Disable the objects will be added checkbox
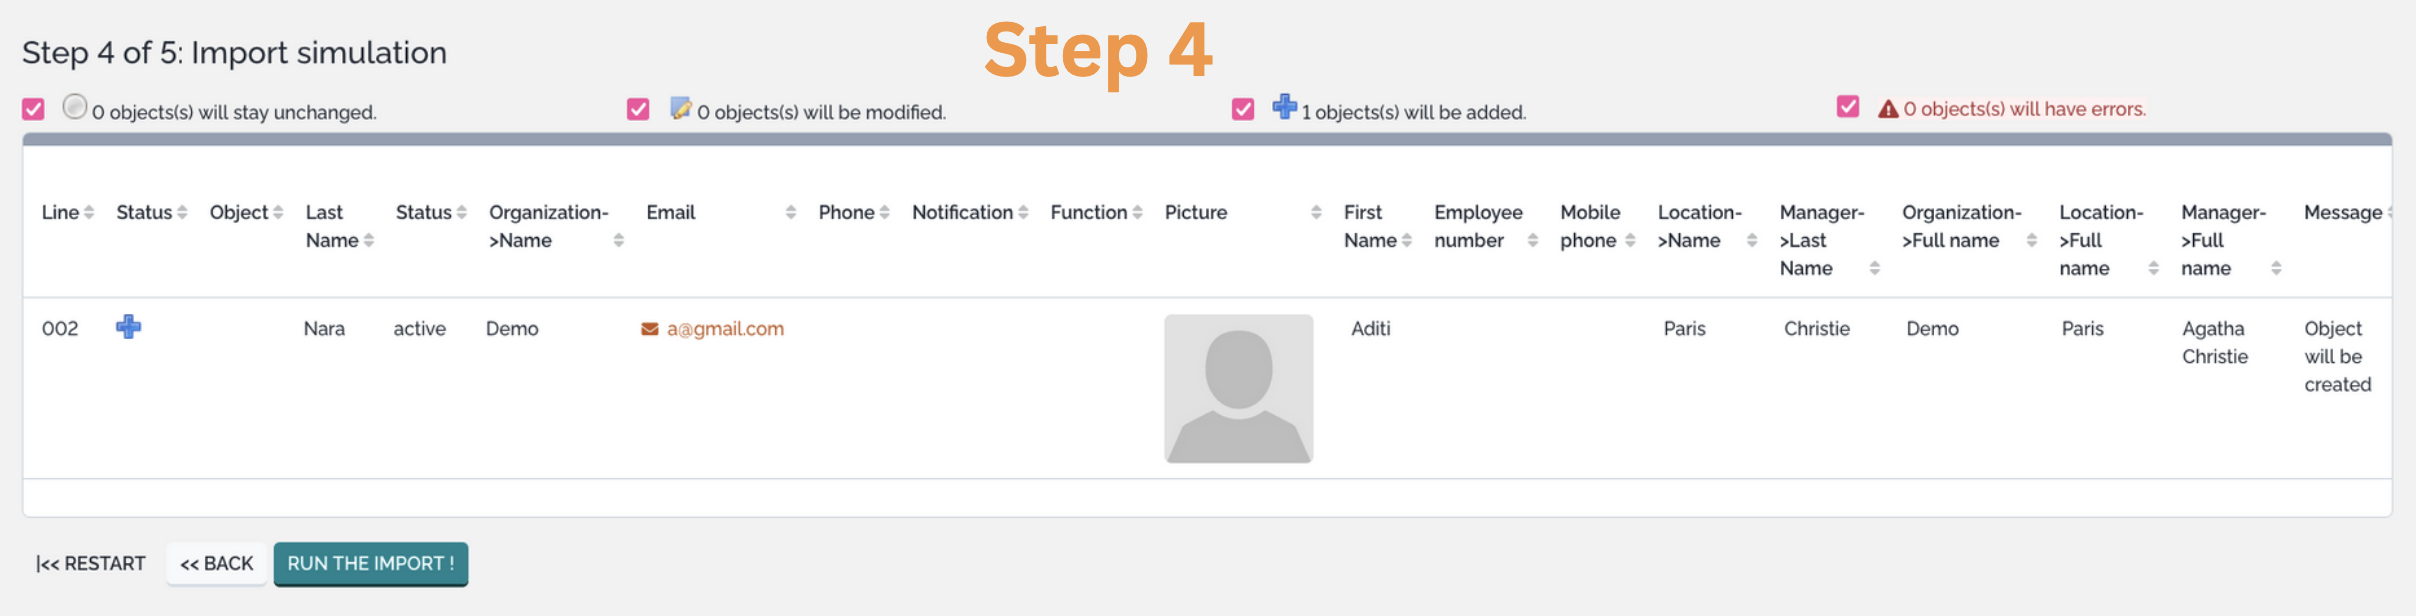This screenshot has height=616, width=2416. tap(1243, 109)
